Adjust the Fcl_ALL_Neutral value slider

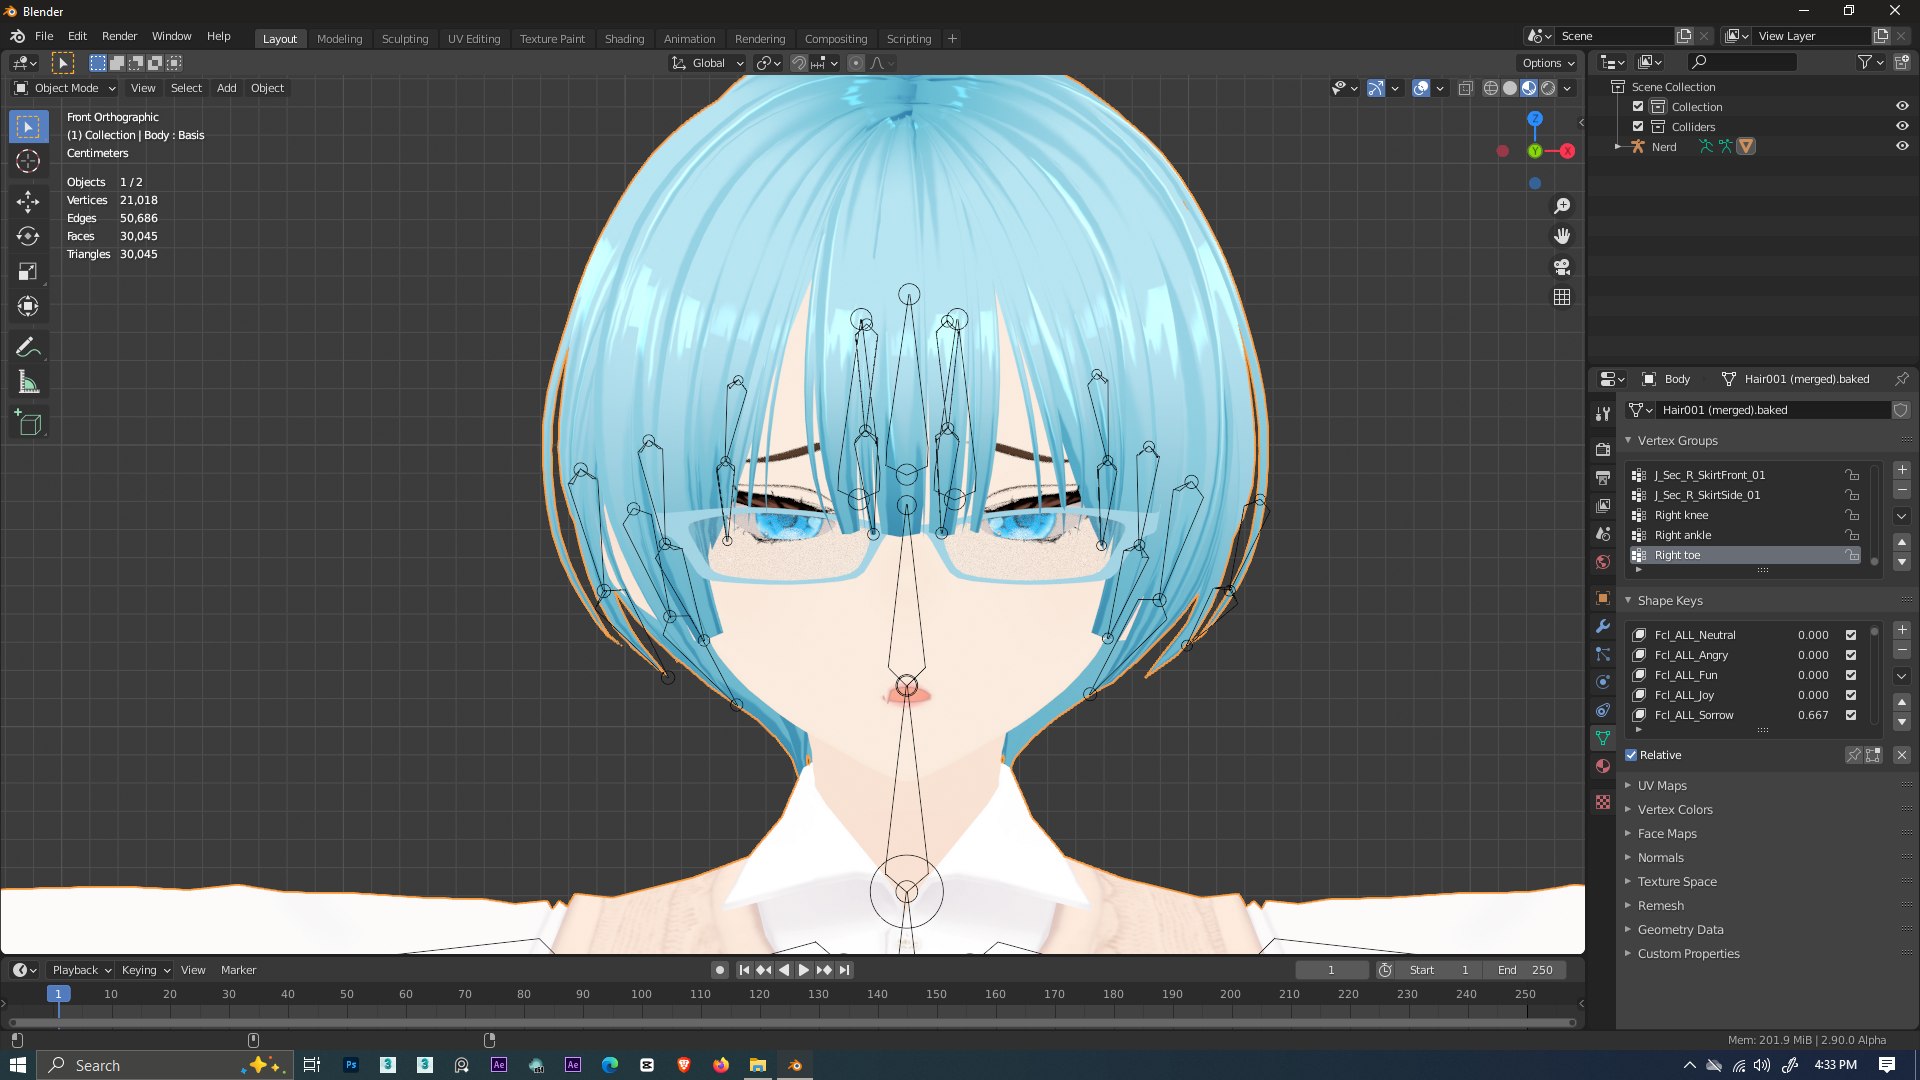point(1812,635)
